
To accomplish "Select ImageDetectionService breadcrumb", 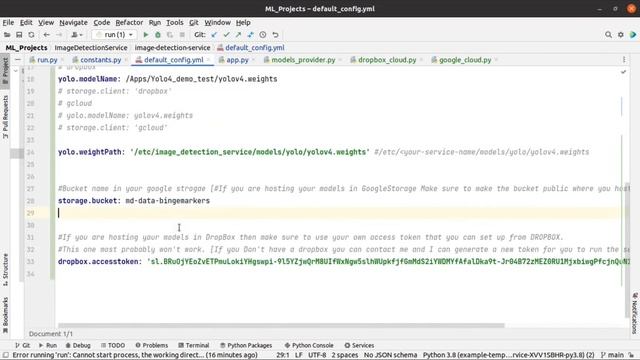I will click(x=91, y=48).
